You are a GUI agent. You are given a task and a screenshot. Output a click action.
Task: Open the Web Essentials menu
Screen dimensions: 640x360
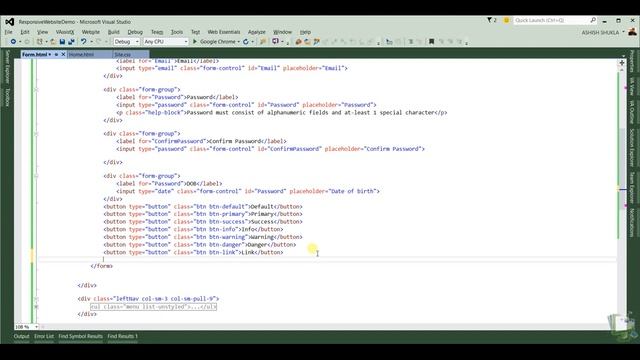point(224,32)
